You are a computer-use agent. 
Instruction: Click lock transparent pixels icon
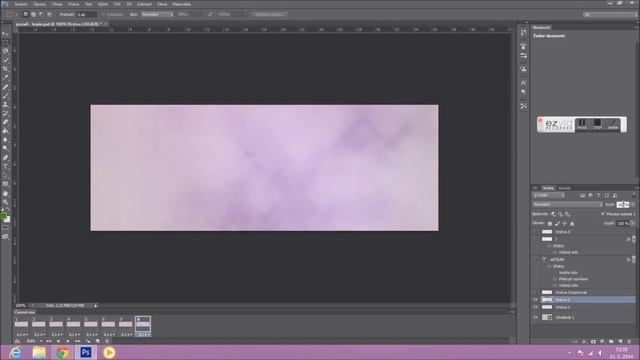pyautogui.click(x=550, y=224)
